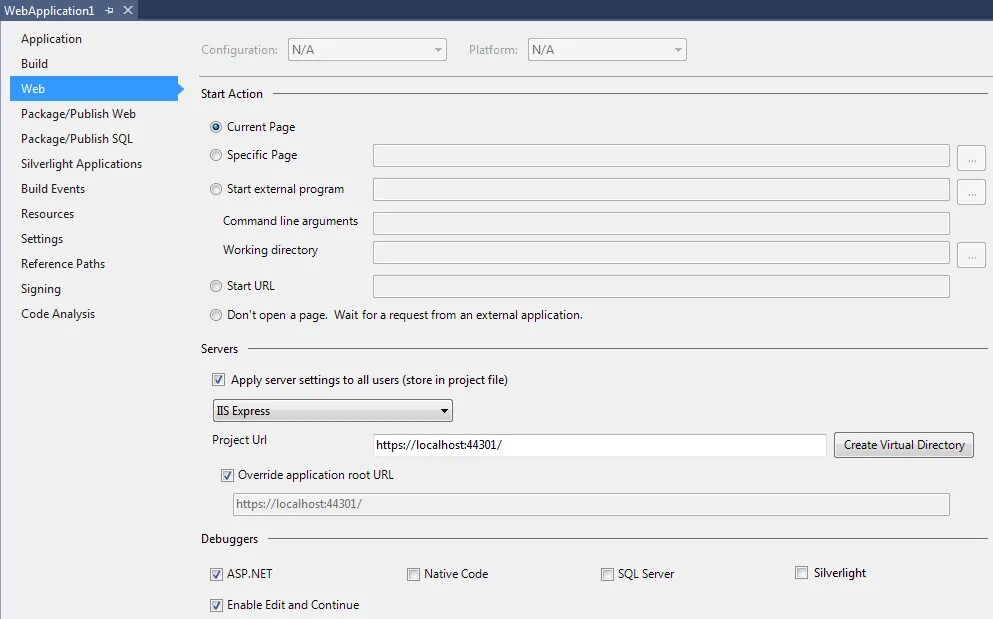
Task: Select the Specific Page radio button
Action: 216,155
